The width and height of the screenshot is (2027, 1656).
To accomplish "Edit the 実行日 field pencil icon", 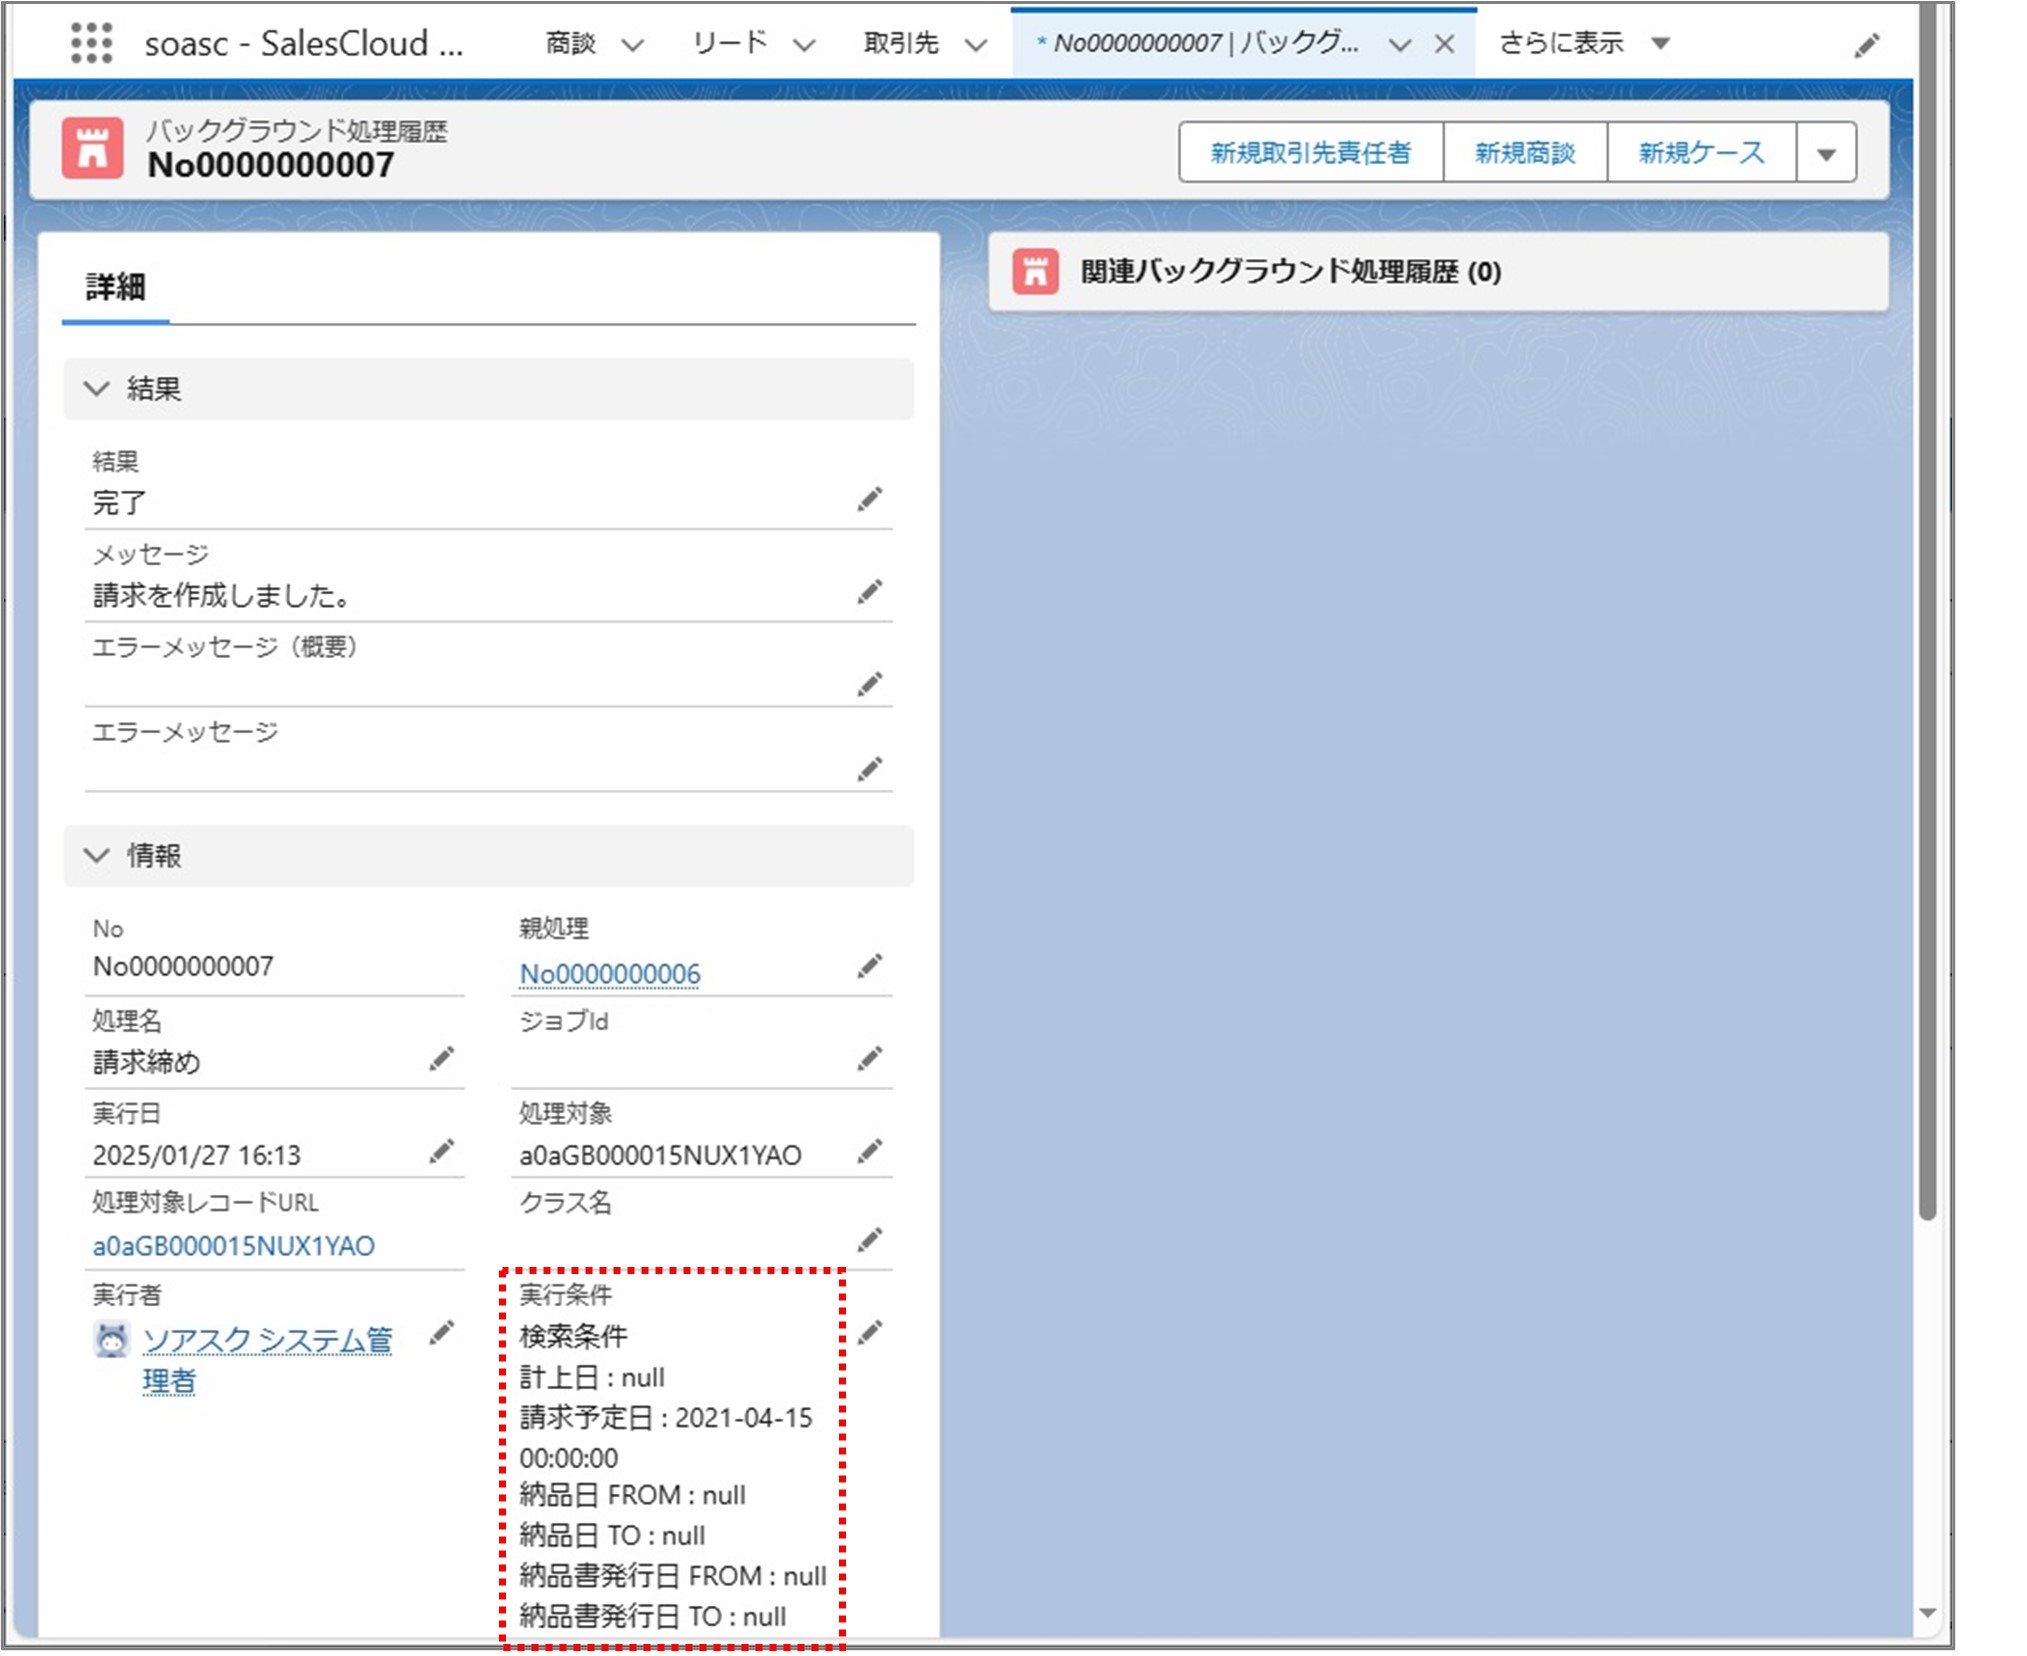I will point(441,1151).
